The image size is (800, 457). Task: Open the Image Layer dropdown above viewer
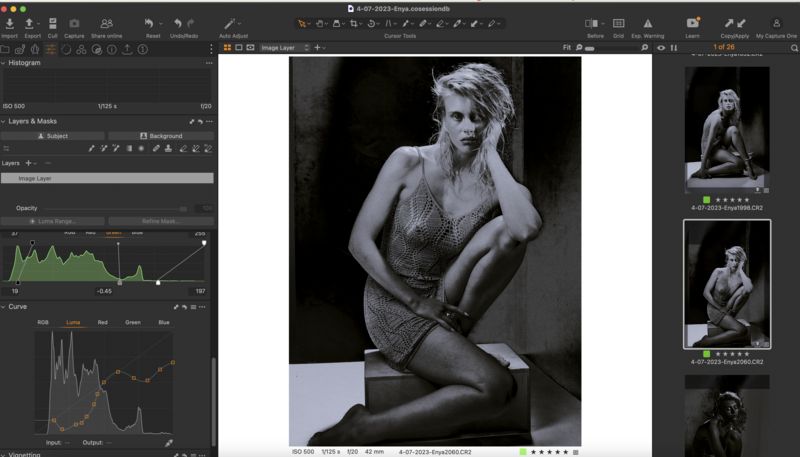(x=285, y=47)
